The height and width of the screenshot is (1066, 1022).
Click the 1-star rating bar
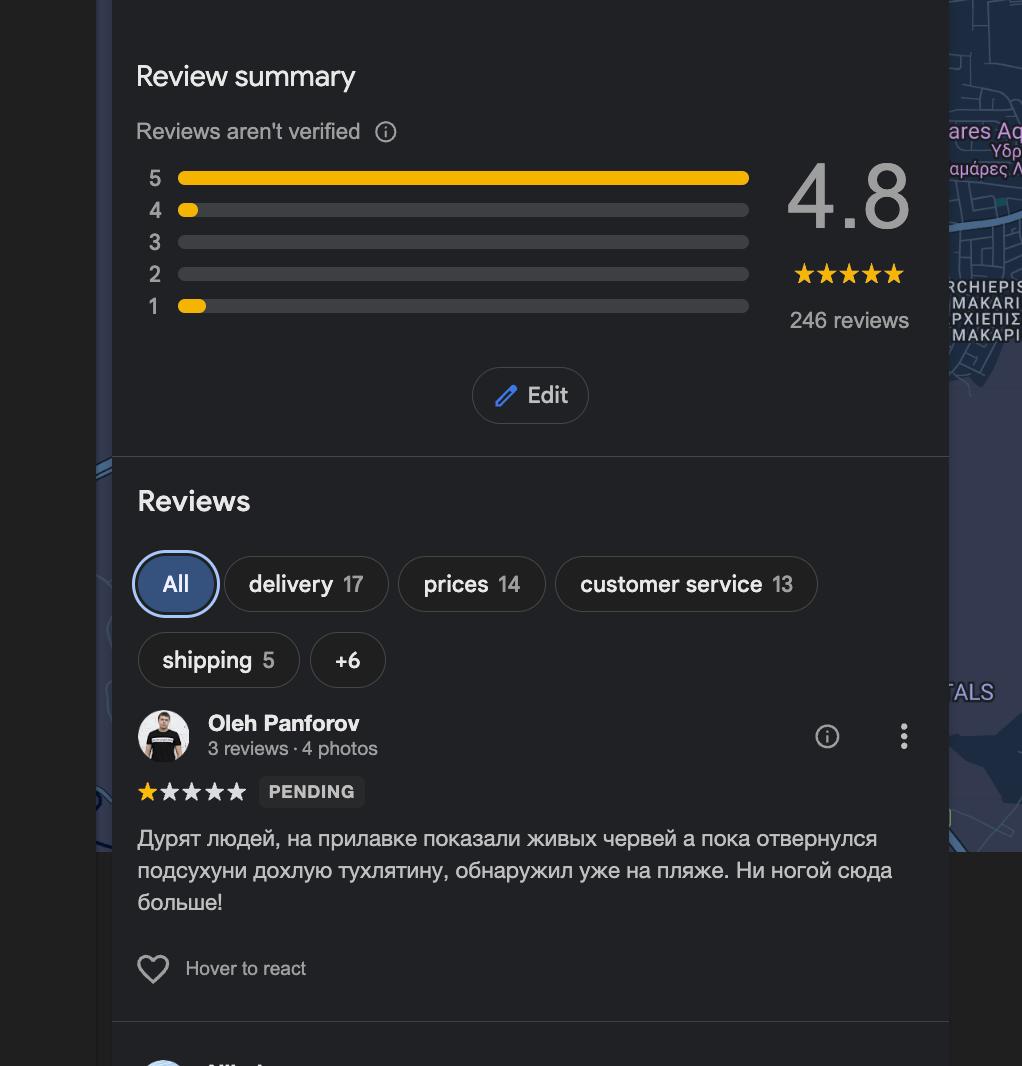(x=463, y=306)
